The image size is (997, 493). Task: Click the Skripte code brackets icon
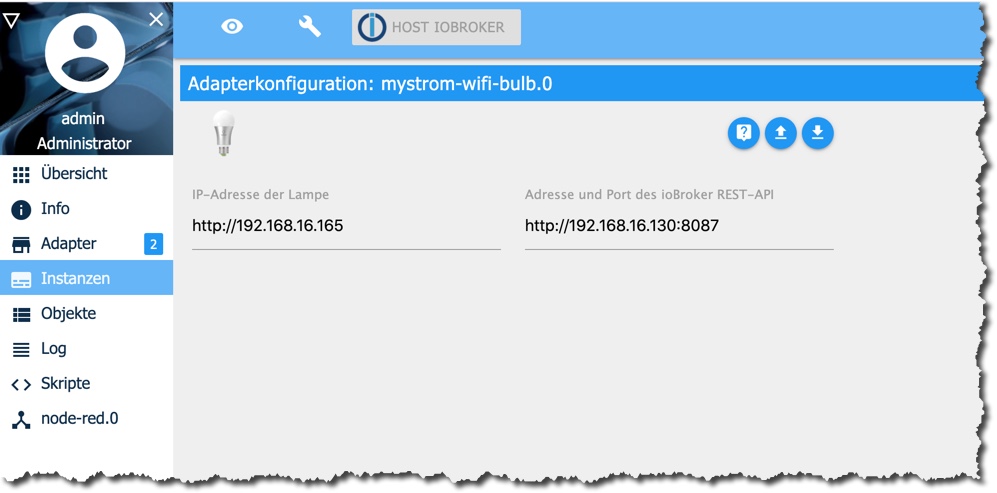coord(21,385)
